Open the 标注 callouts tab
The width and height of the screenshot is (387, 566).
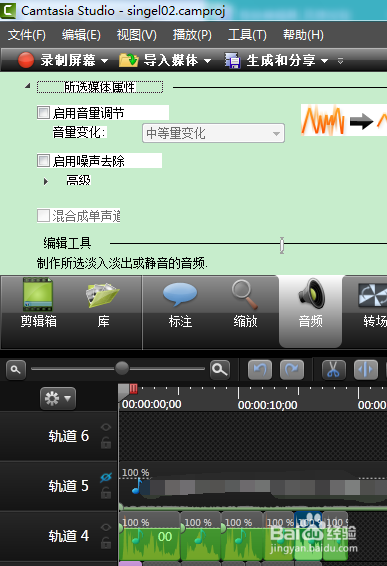click(x=180, y=304)
